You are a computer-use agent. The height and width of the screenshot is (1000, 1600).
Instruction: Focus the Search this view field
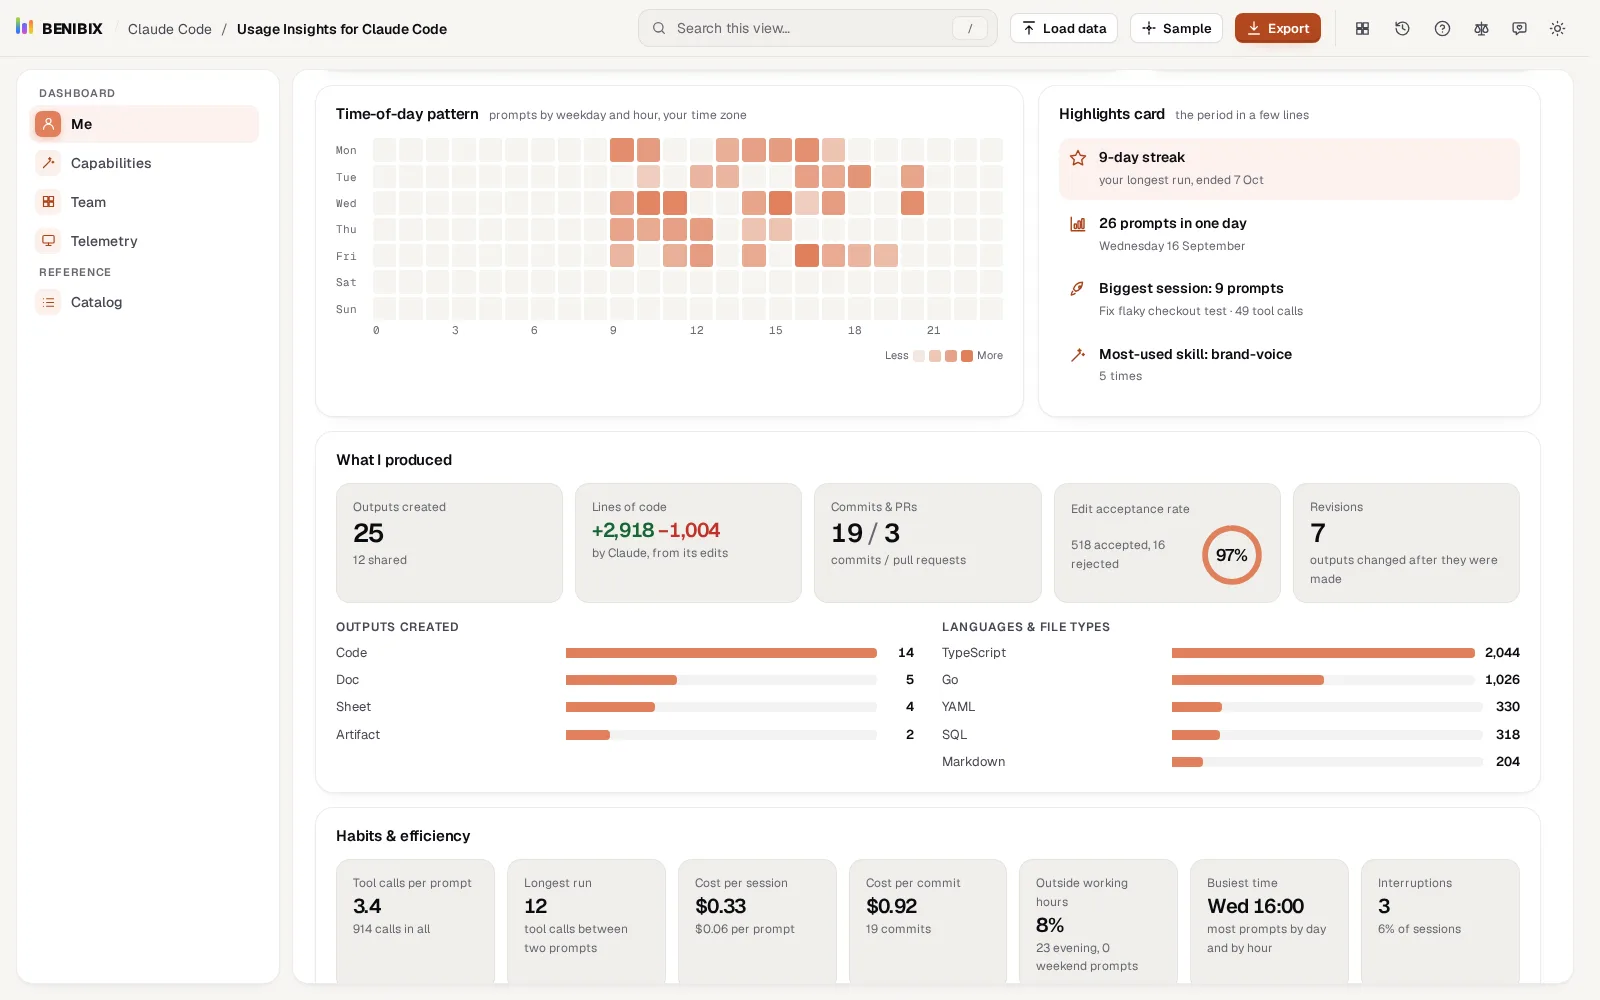[817, 28]
